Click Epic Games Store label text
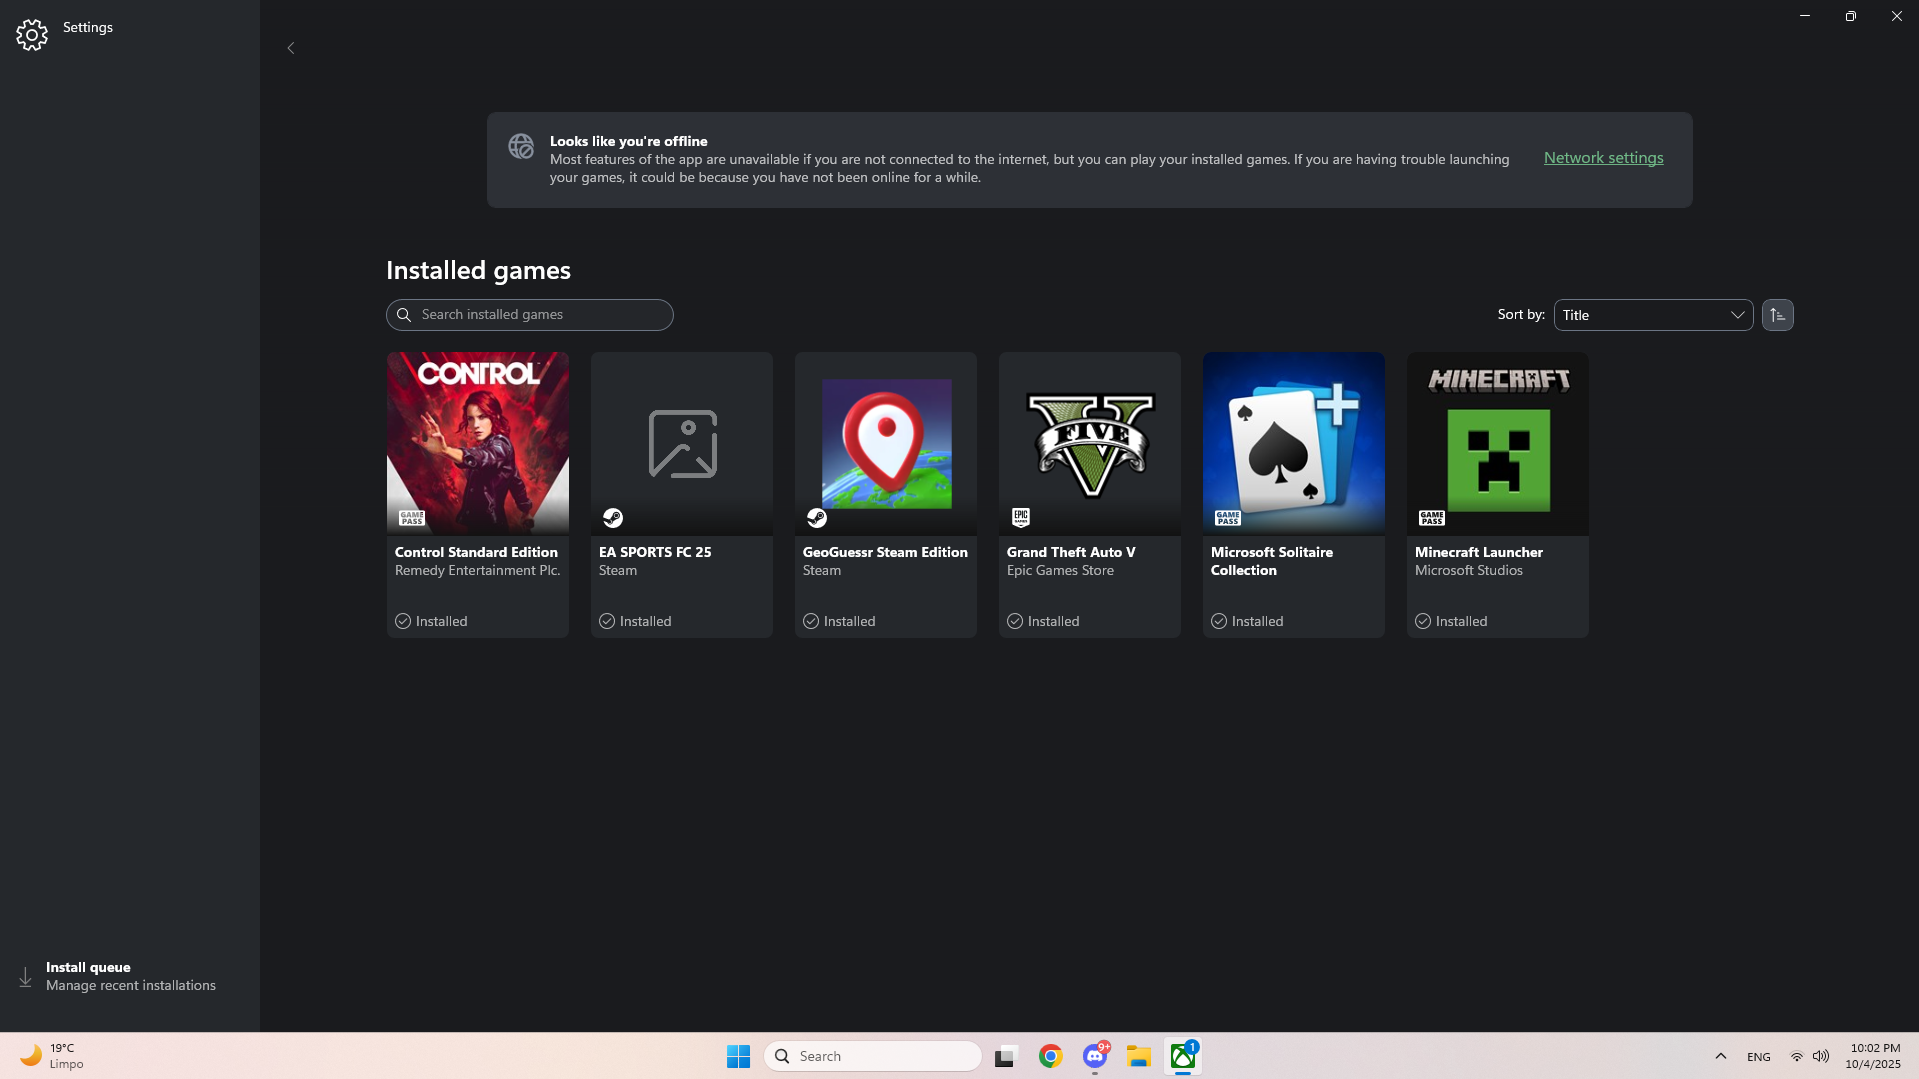 tap(1060, 571)
